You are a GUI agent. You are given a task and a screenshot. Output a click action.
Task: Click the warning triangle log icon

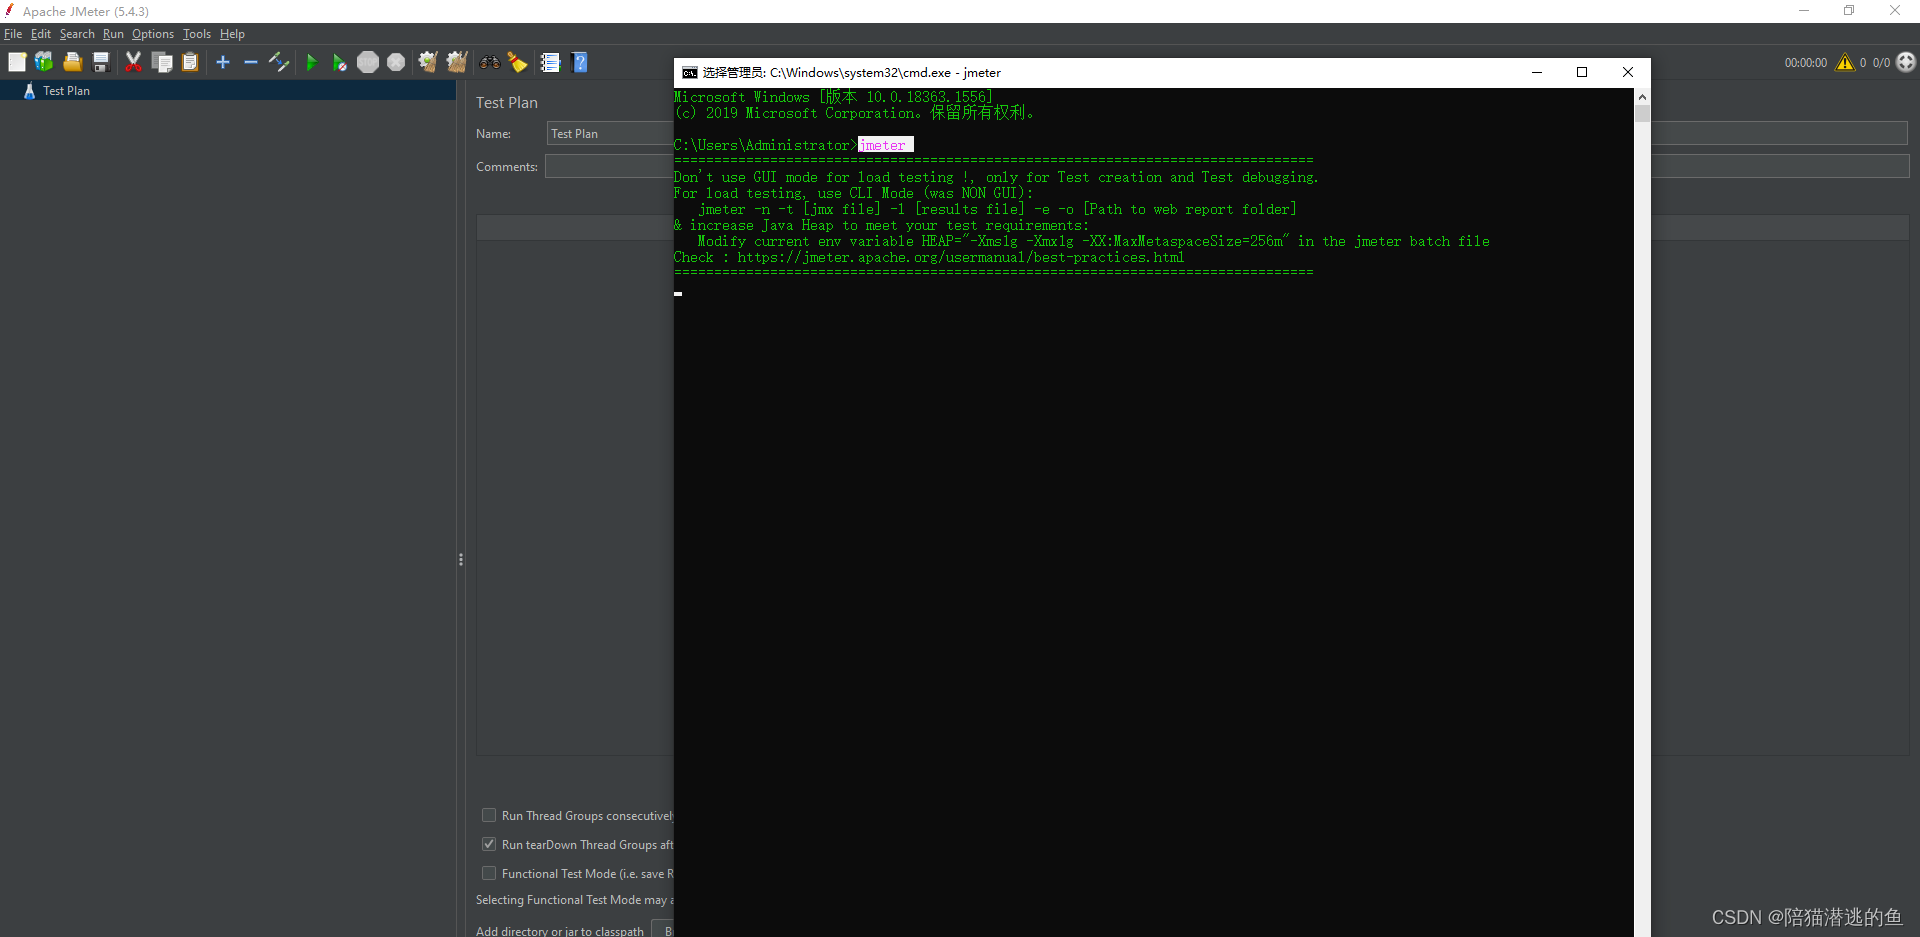click(x=1845, y=62)
